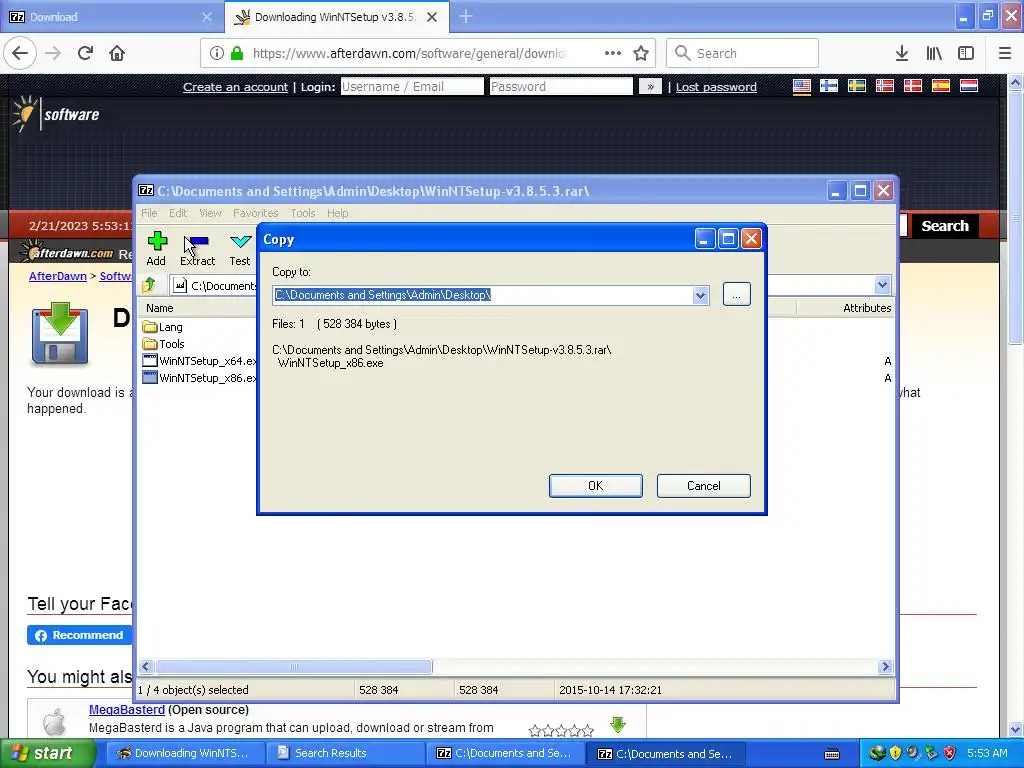Click the Create an account link

[235, 87]
